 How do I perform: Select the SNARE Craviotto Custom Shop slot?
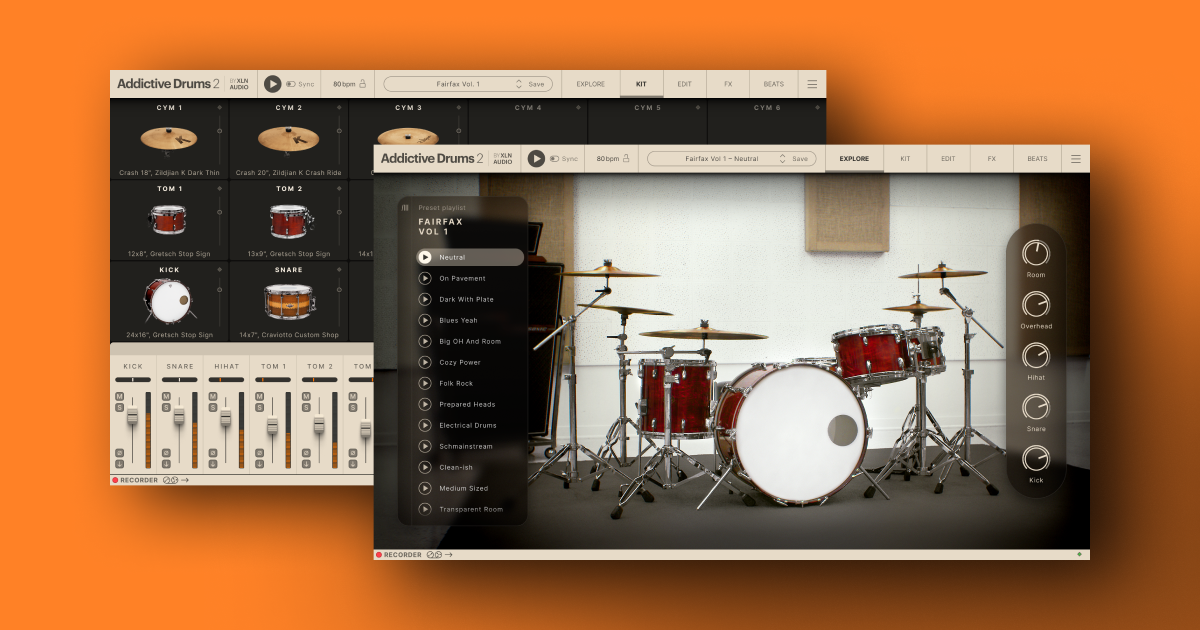click(x=289, y=302)
